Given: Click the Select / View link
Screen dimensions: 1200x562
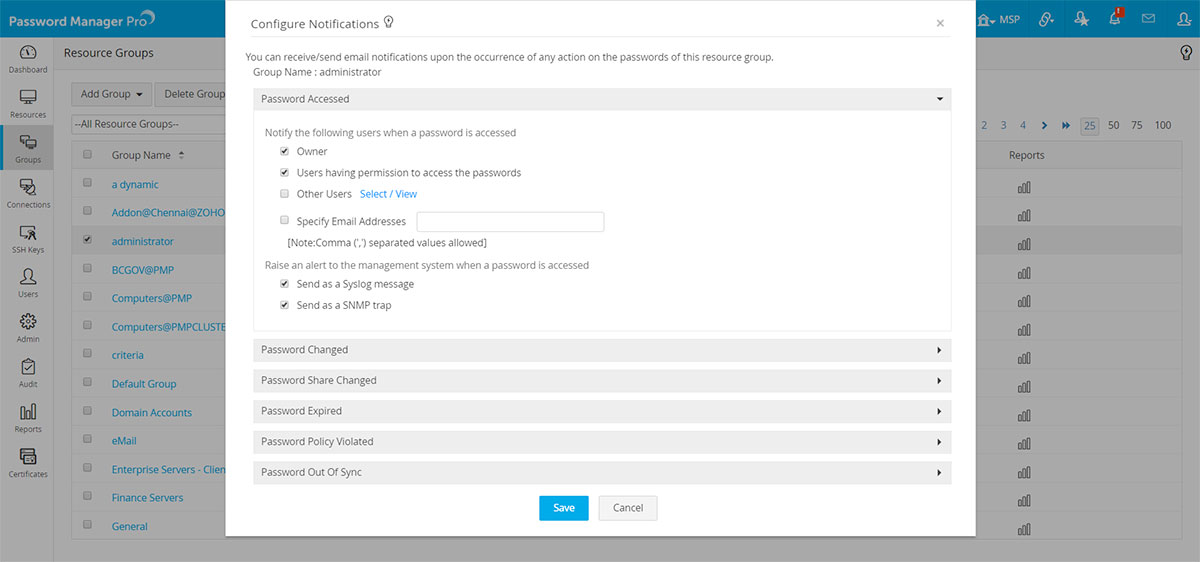Looking at the screenshot, I should tap(388, 194).
